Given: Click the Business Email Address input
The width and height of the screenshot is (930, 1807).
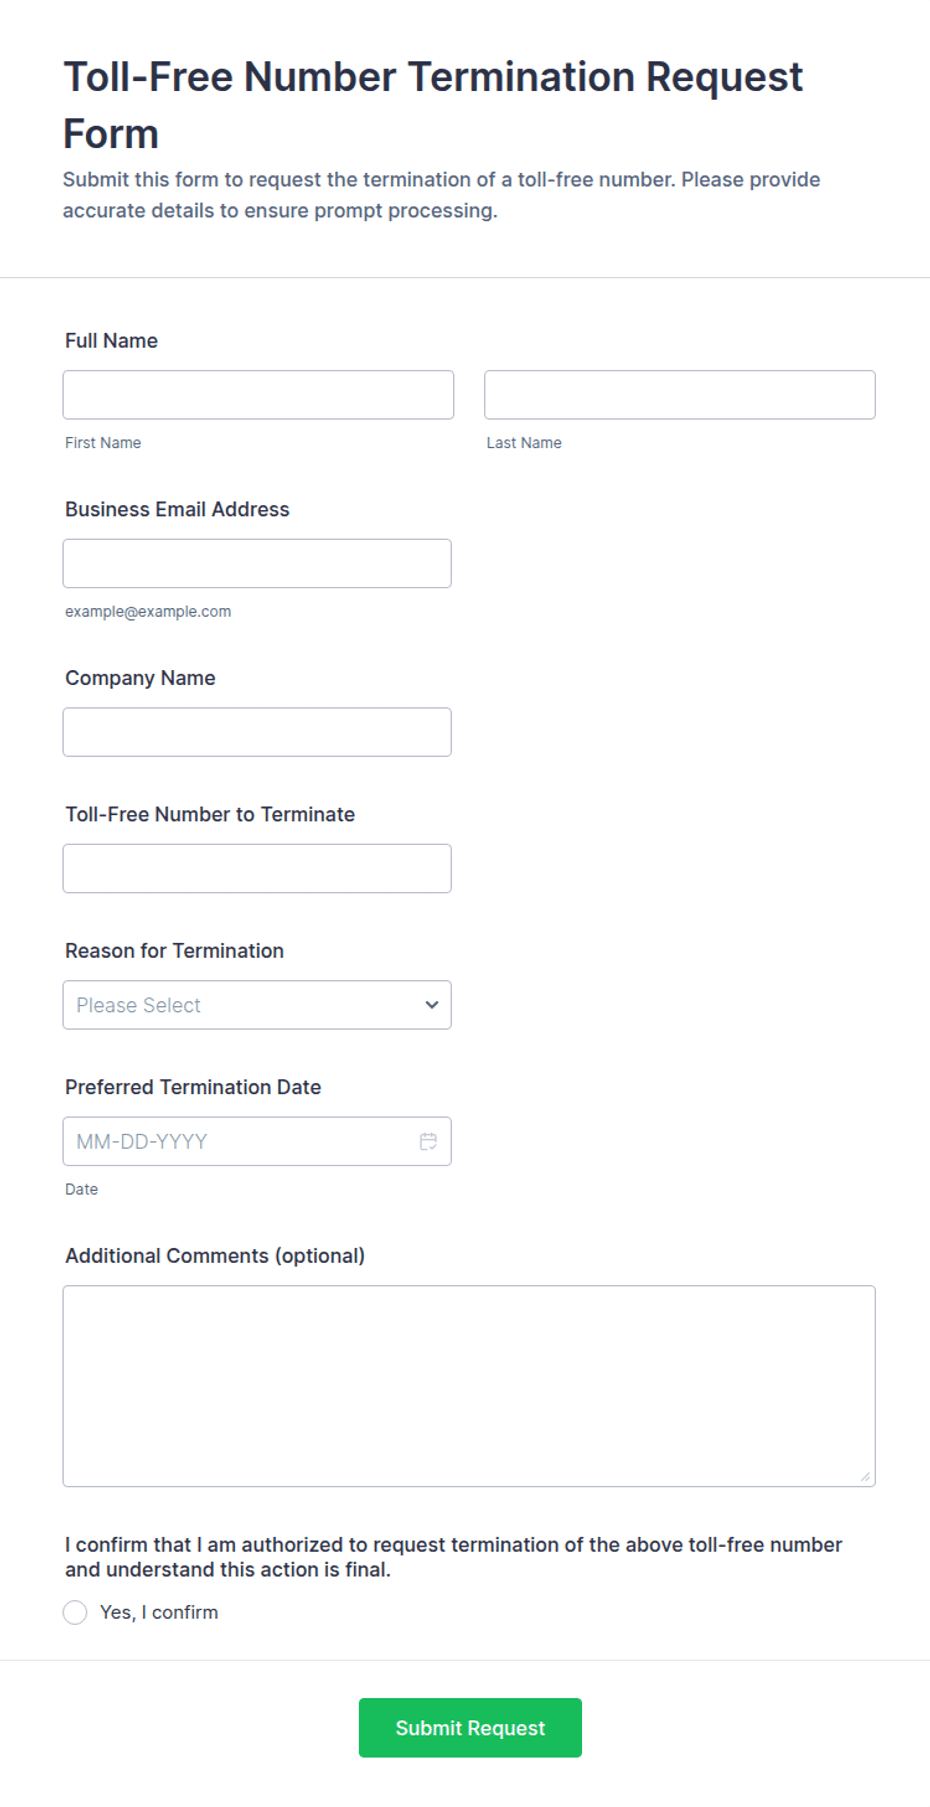Looking at the screenshot, I should pos(257,563).
